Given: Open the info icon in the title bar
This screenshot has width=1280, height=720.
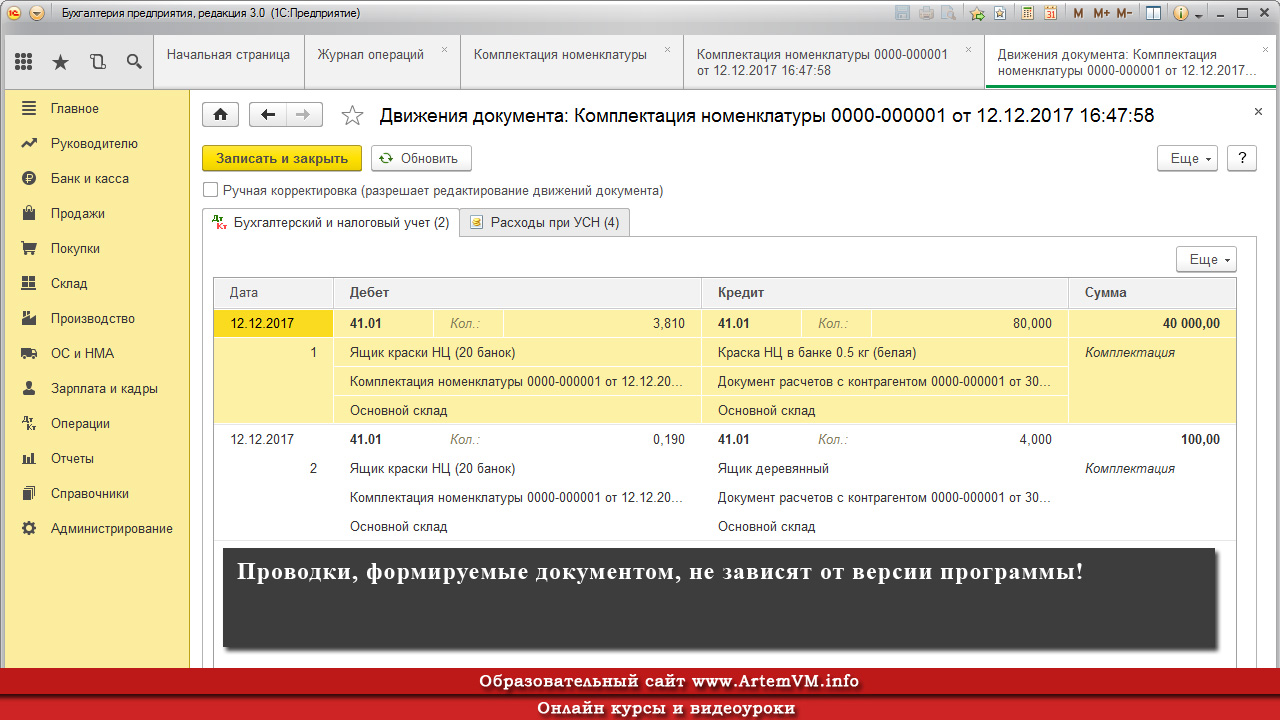Looking at the screenshot, I should pyautogui.click(x=1180, y=13).
